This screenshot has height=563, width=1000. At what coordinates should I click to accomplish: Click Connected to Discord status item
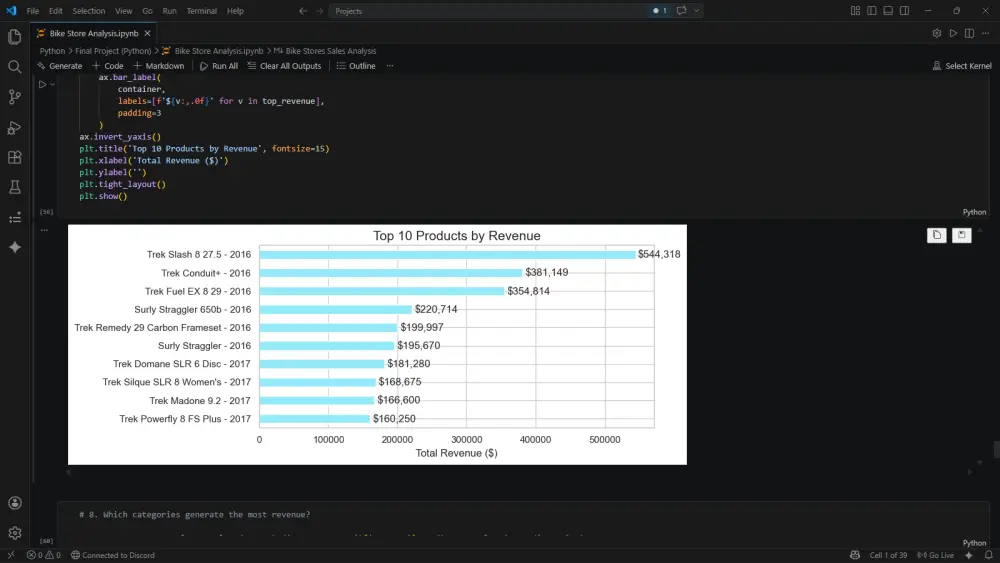click(x=112, y=555)
